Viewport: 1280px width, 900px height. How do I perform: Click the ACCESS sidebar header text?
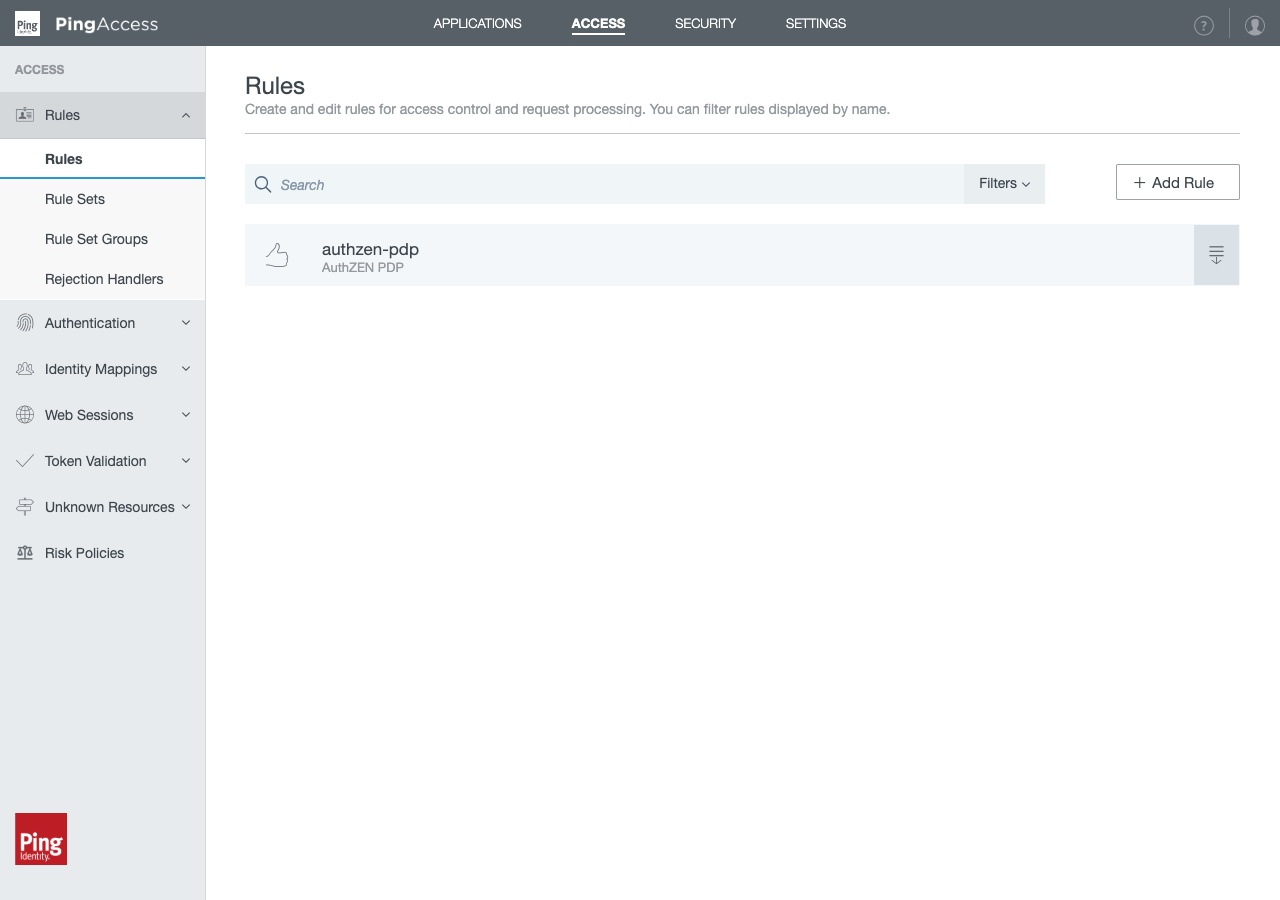[x=40, y=70]
